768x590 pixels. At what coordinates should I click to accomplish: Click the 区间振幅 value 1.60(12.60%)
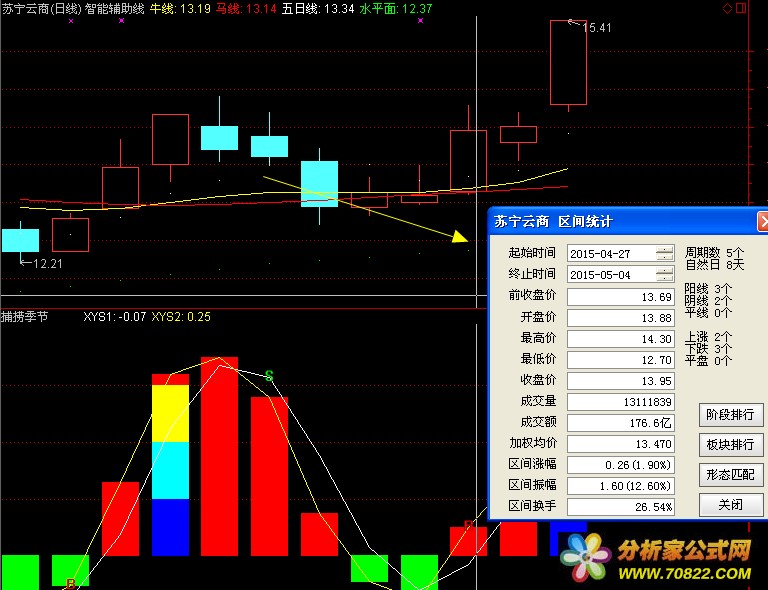tap(621, 486)
